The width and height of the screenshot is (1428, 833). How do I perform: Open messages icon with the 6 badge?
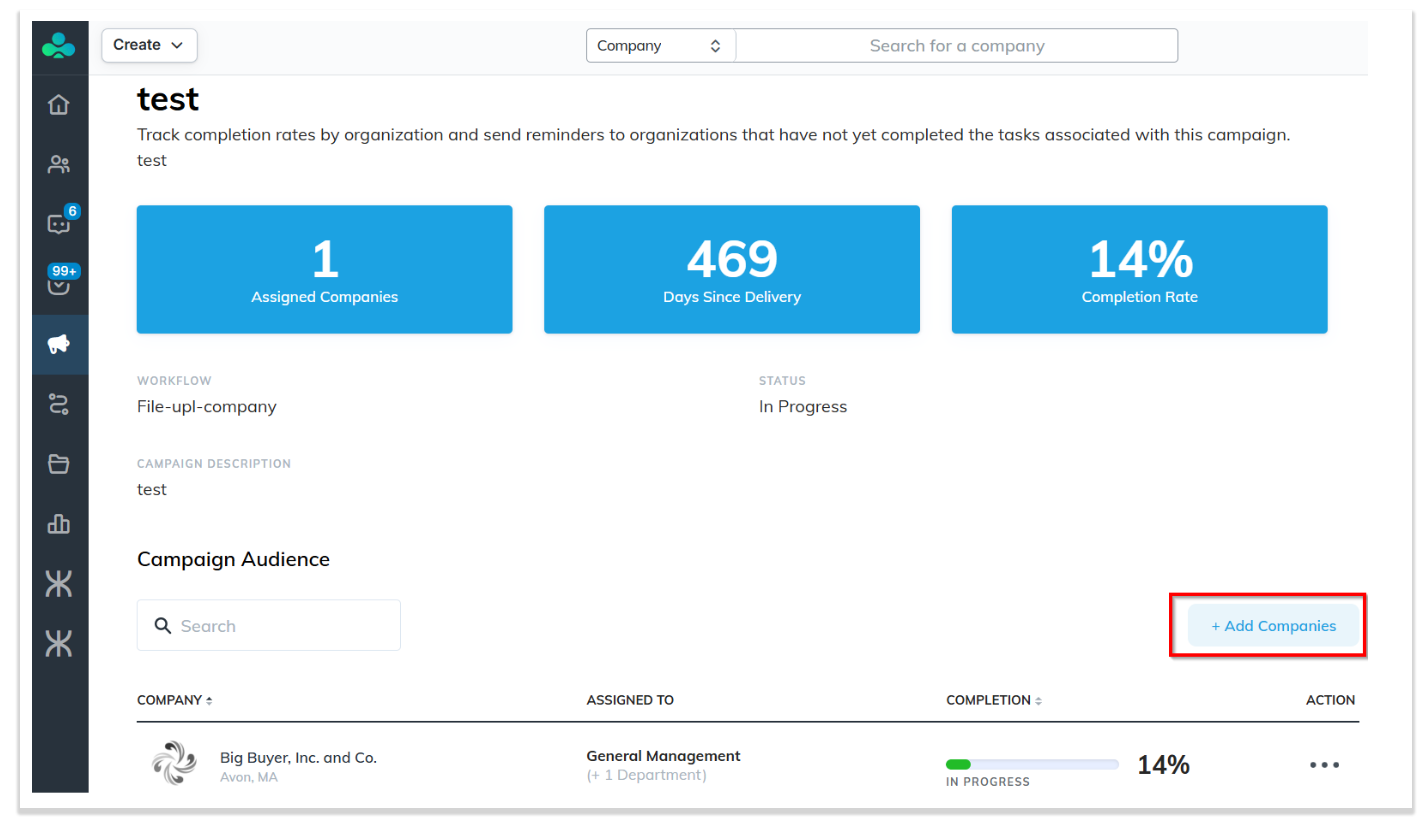tap(60, 223)
